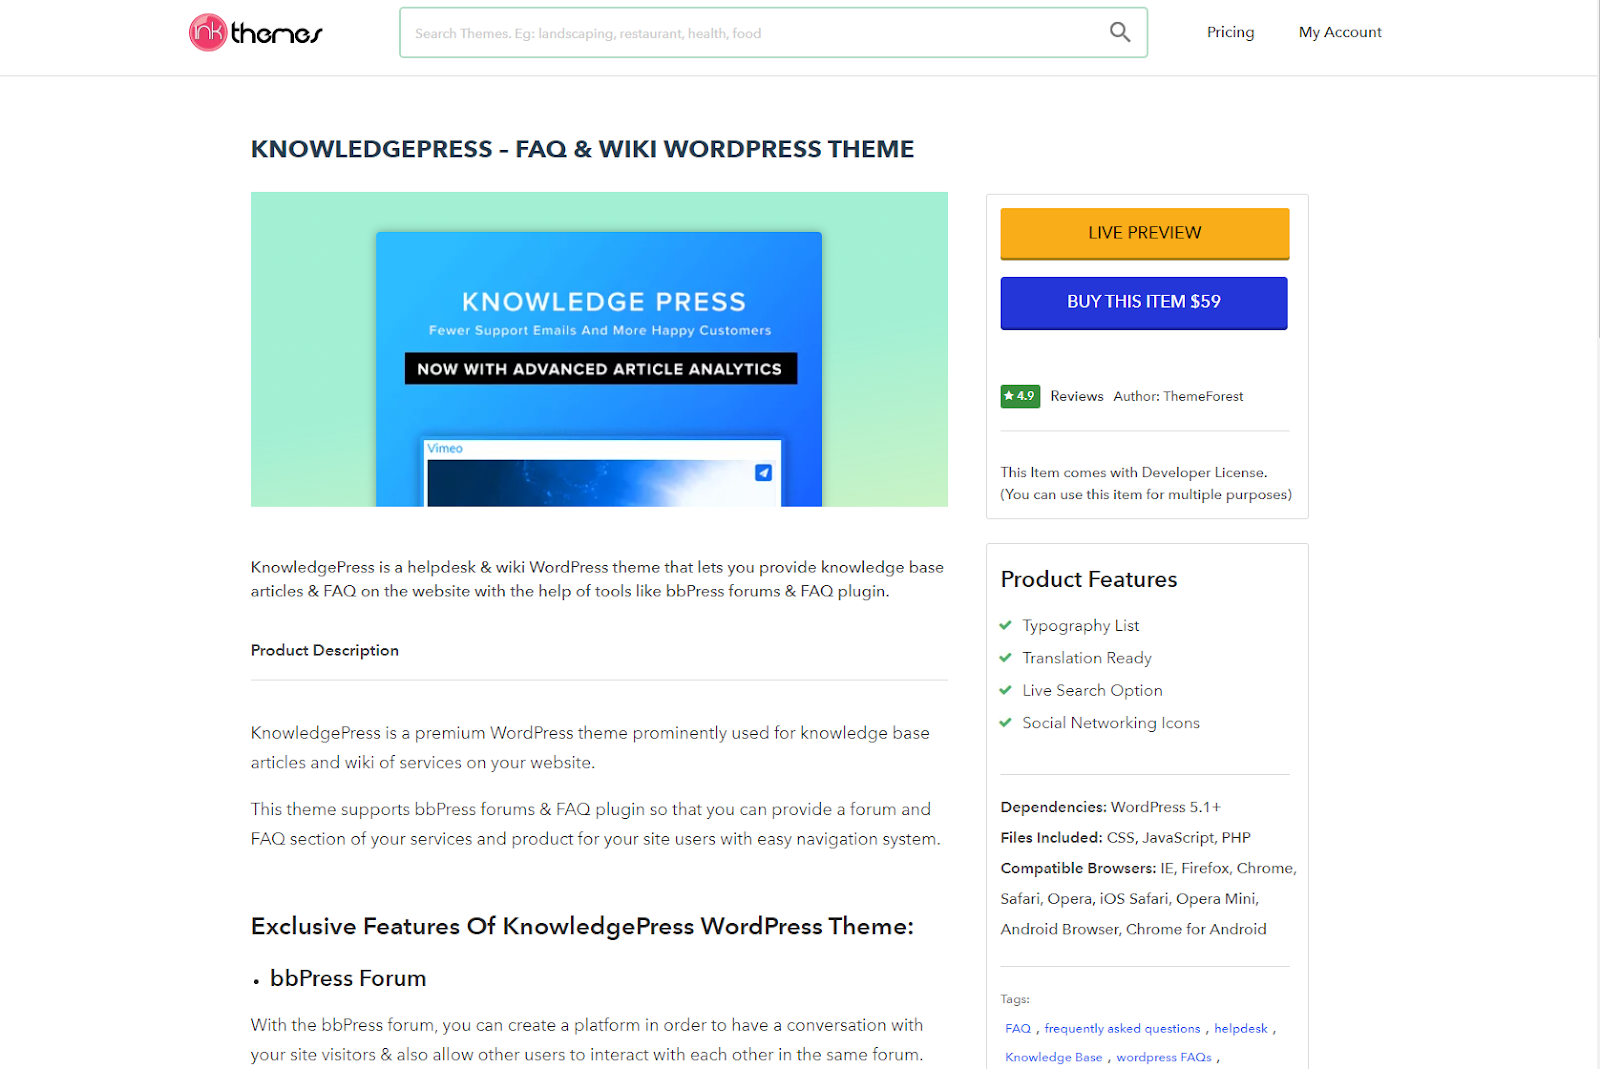This screenshot has width=1600, height=1069.
Task: Click the frequently asked questions tag
Action: click(1122, 1028)
